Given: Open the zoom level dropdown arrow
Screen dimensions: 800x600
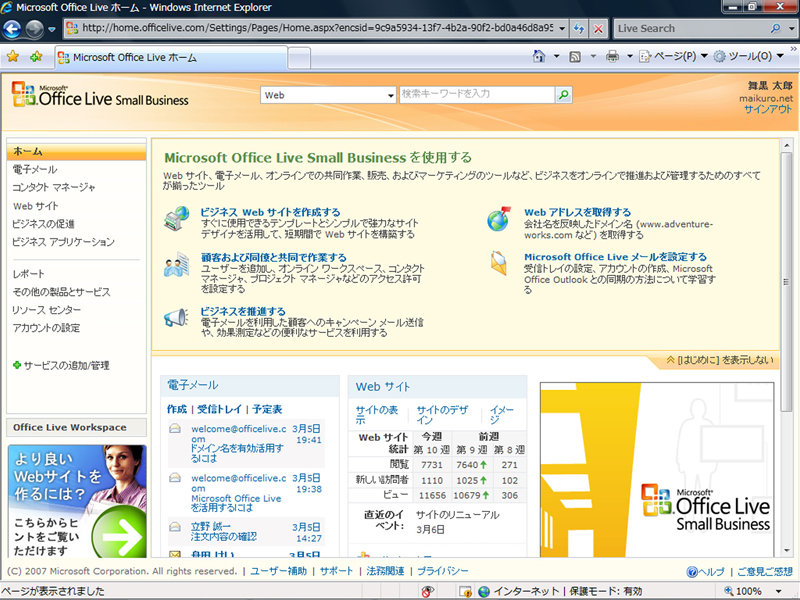Looking at the screenshot, I should point(779,591).
